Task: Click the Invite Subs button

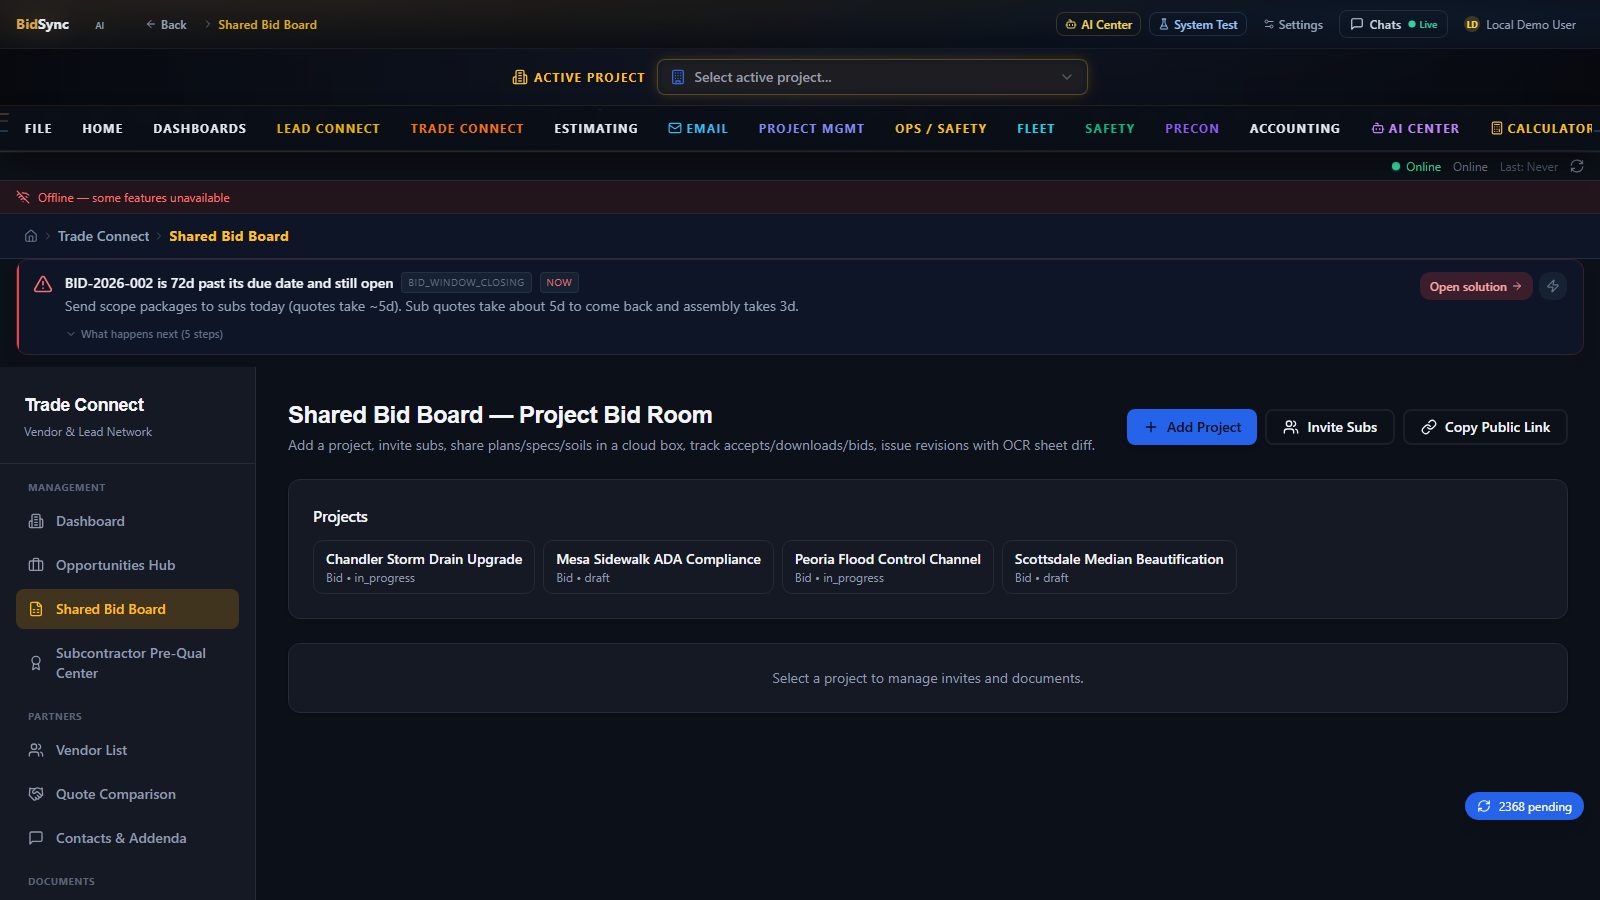Action: point(1330,427)
